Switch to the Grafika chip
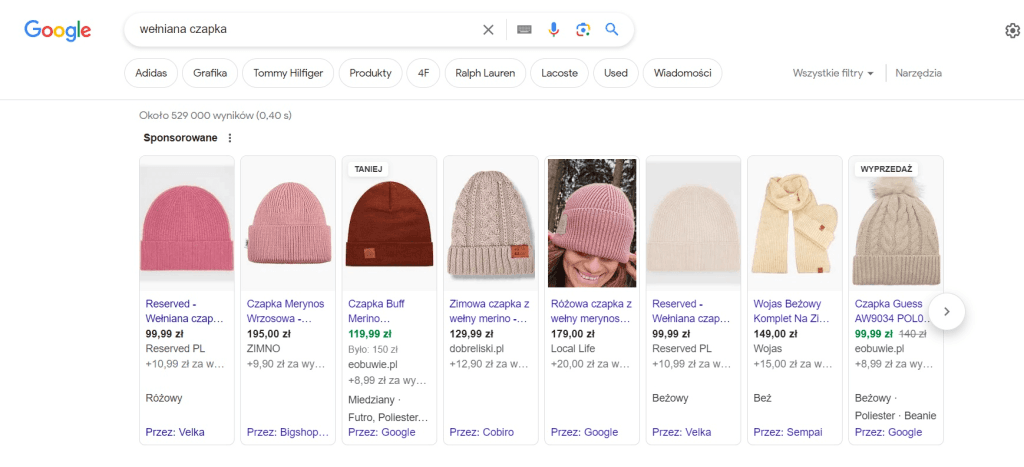Viewport: 1024px width, 467px height. tap(210, 73)
